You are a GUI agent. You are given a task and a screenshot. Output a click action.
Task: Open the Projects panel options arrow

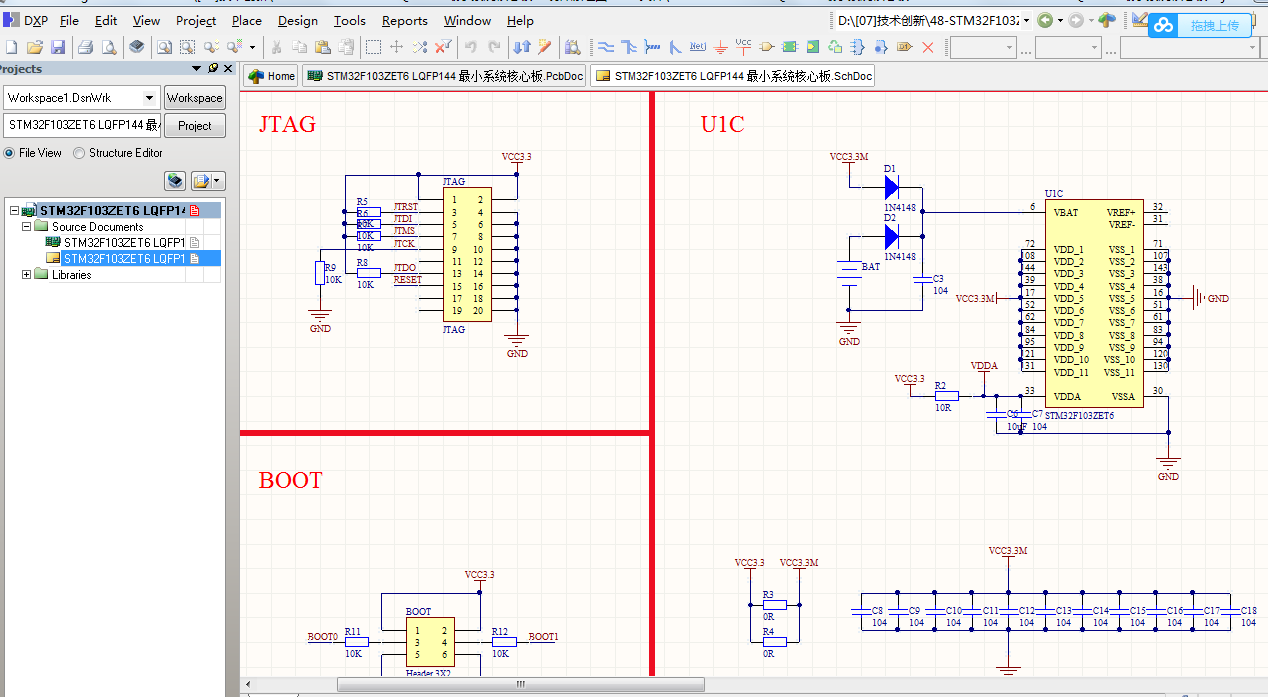[197, 68]
